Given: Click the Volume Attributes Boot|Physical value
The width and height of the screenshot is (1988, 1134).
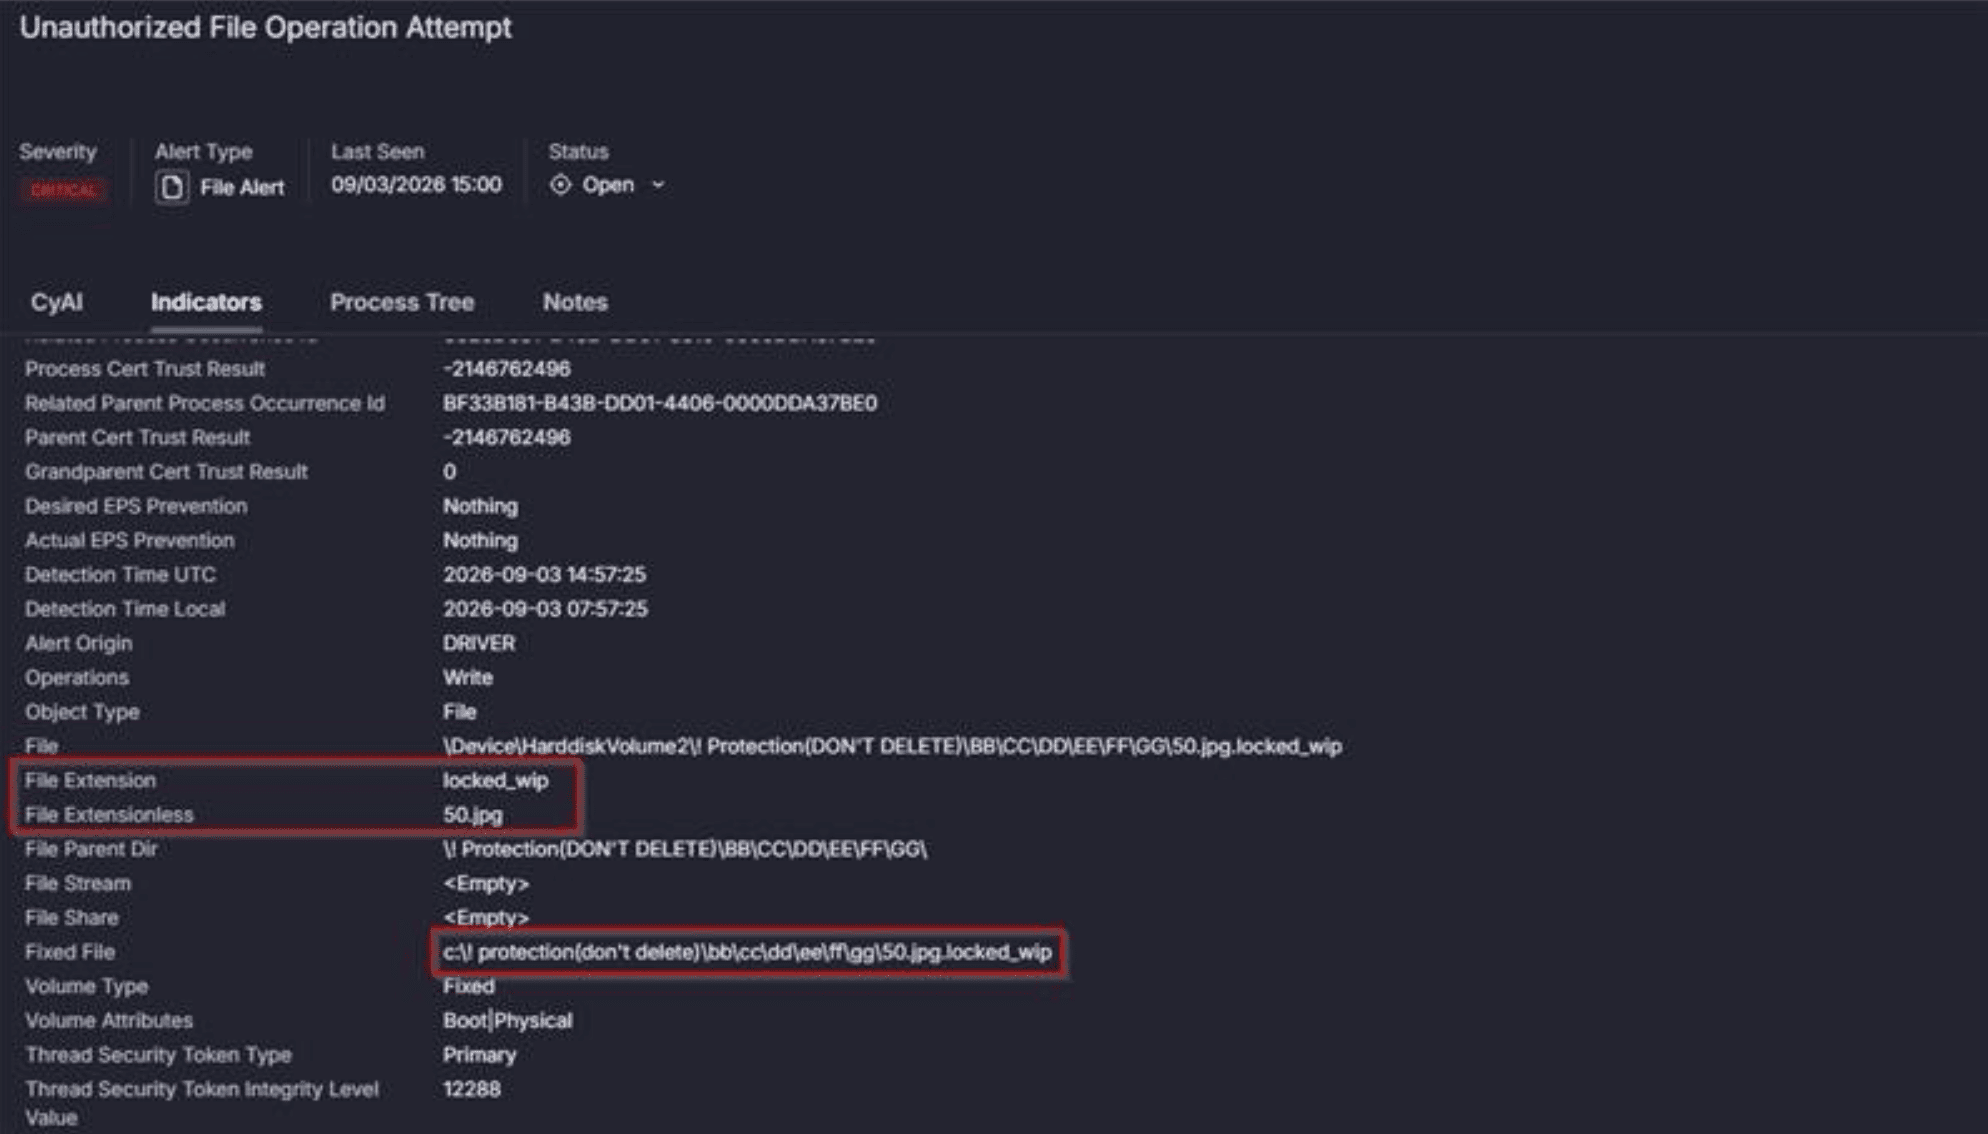Looking at the screenshot, I should 508,1021.
